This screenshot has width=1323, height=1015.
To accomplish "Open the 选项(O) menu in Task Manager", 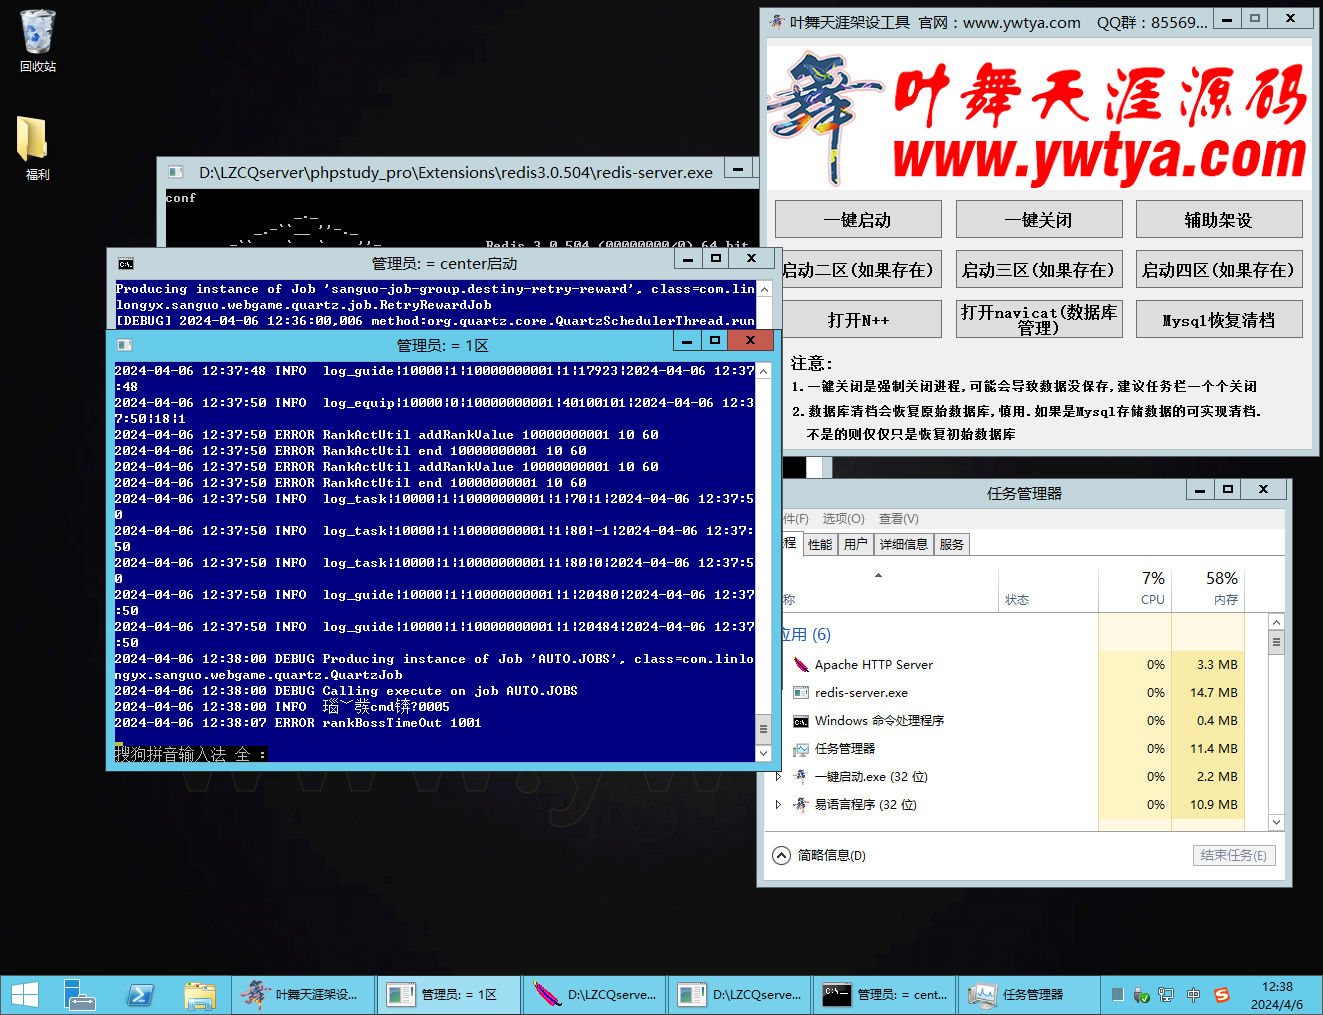I will pyautogui.click(x=843, y=519).
